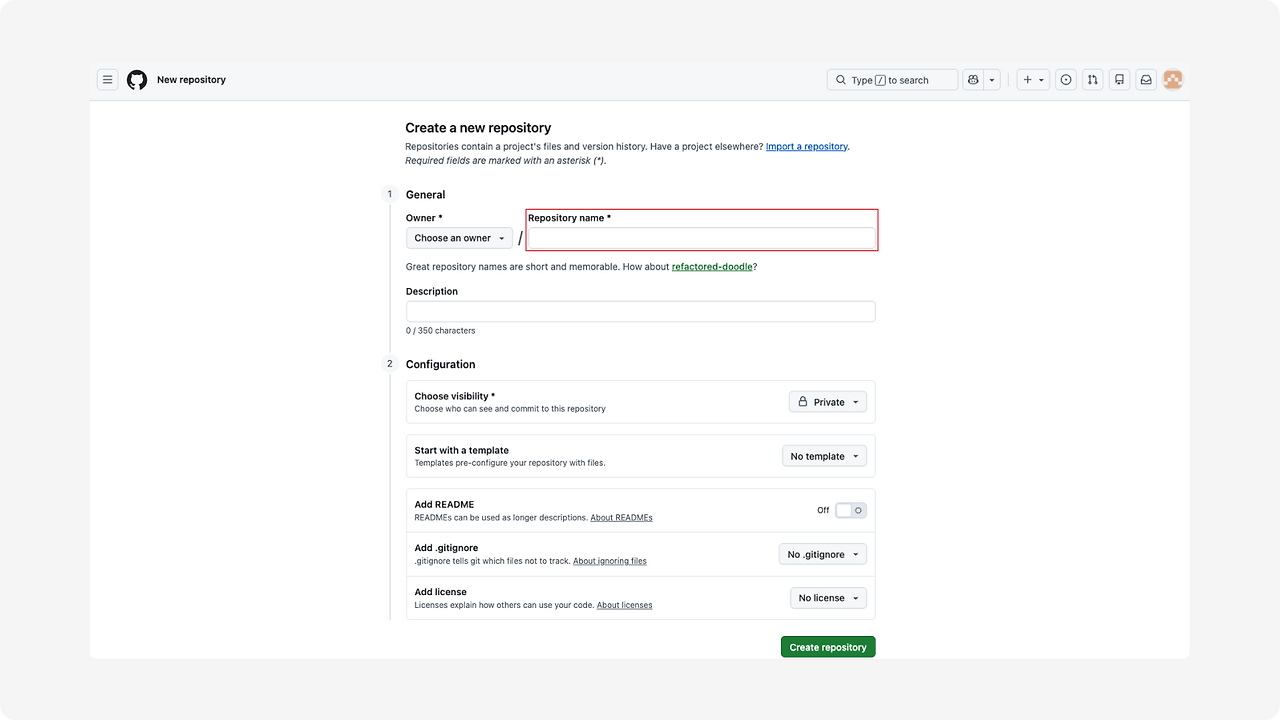
Task: Change visibility using the Private dropdown
Action: [x=827, y=401]
